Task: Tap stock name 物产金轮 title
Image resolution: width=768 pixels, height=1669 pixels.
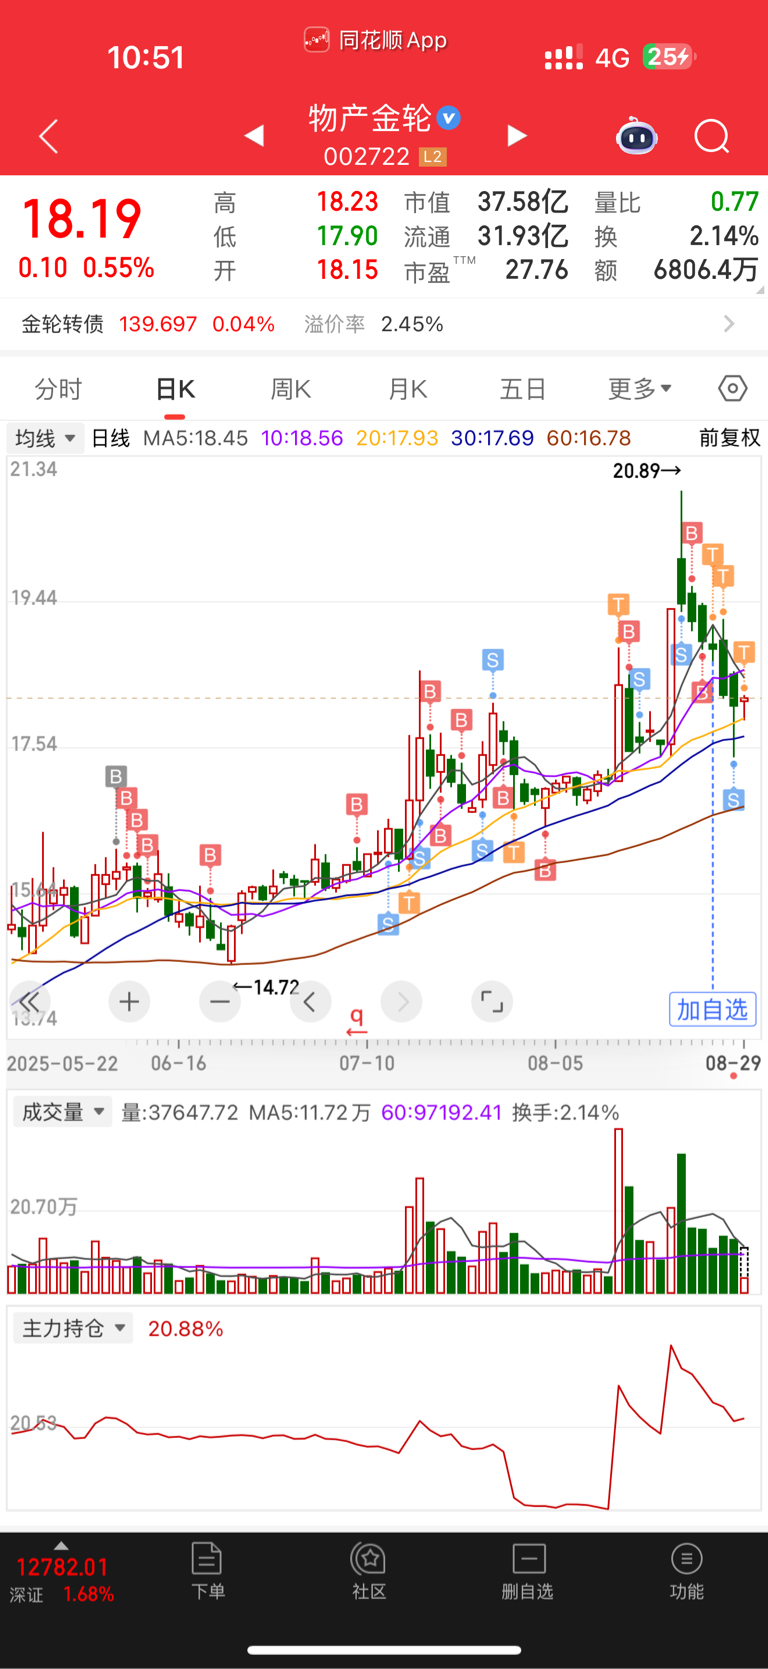Action: [370, 118]
